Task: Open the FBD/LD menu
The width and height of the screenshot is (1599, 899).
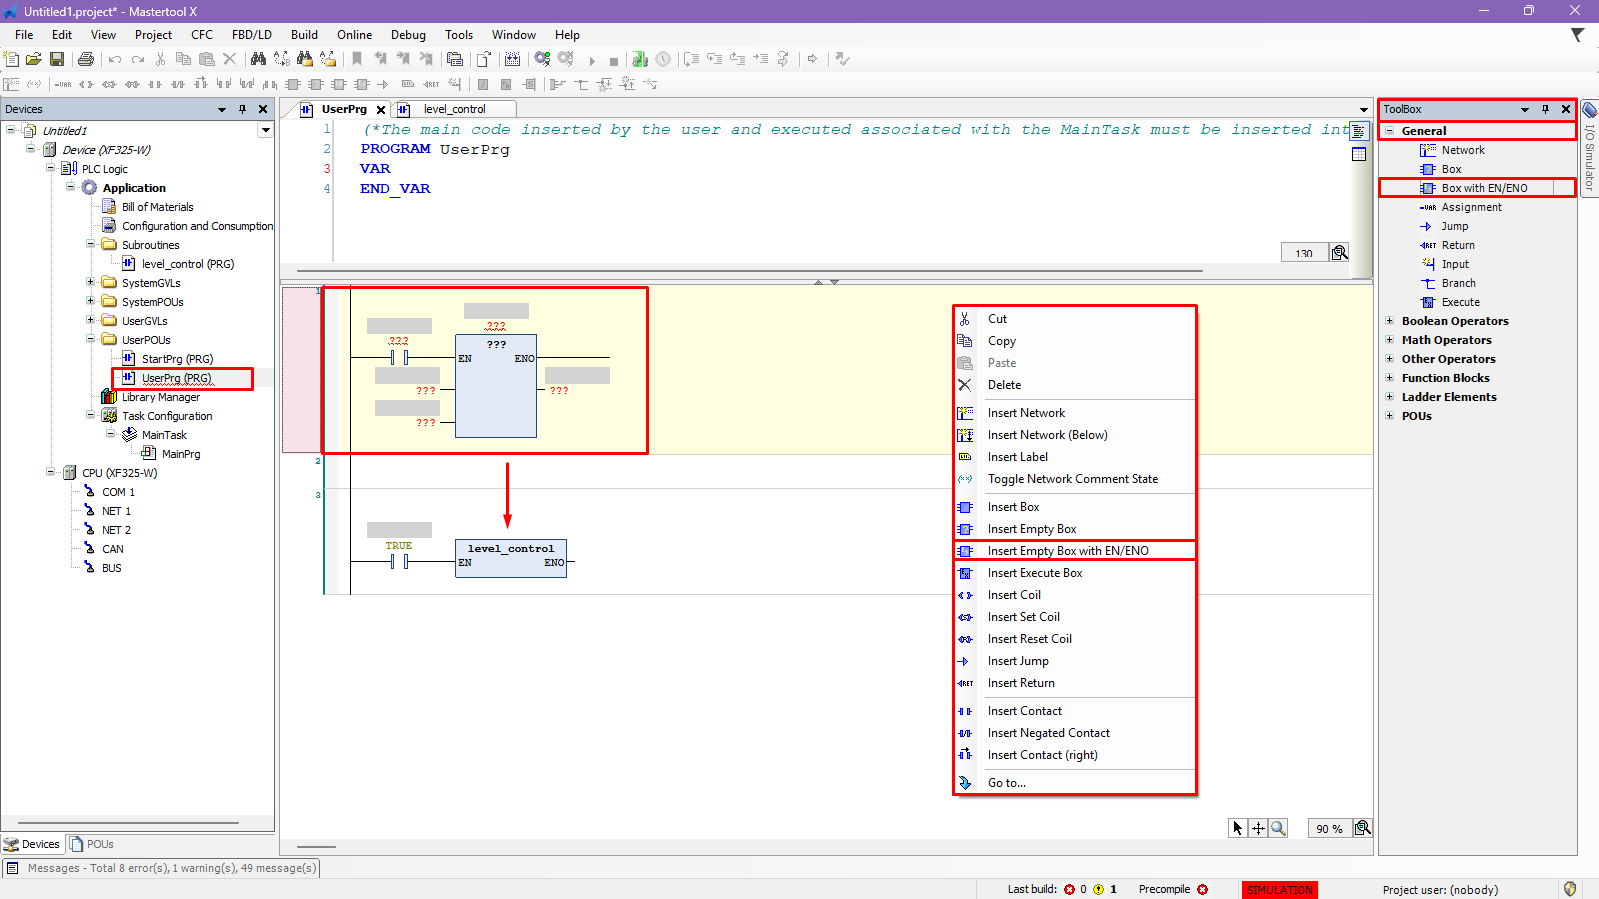Action: click(251, 35)
